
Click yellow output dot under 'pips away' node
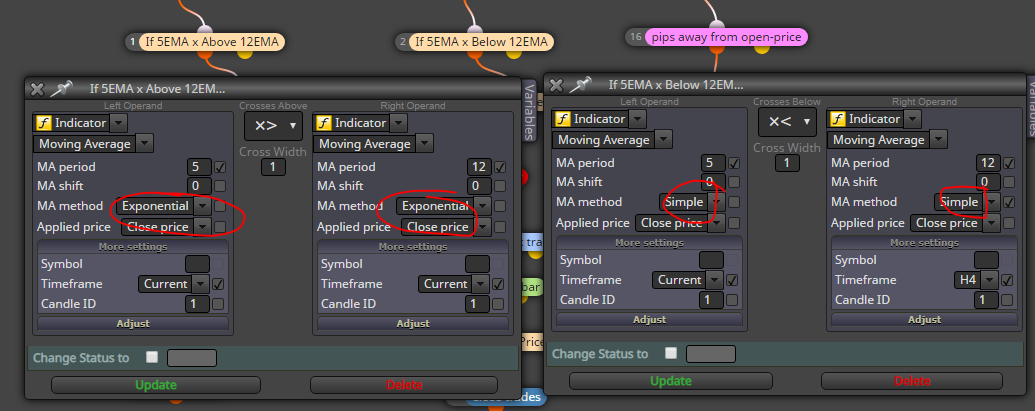(x=762, y=48)
